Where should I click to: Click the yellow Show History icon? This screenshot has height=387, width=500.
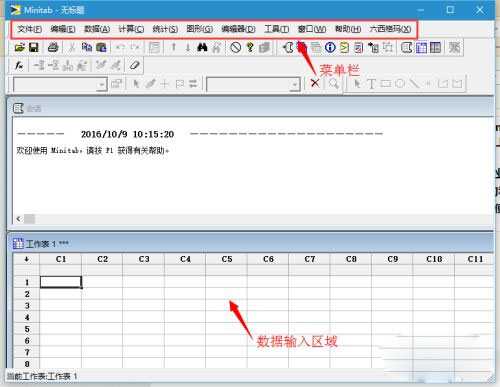pyautogui.click(x=344, y=47)
